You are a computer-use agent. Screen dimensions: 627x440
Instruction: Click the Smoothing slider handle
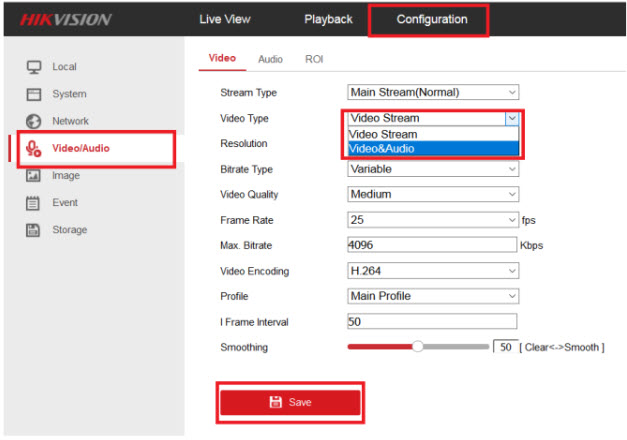418,347
